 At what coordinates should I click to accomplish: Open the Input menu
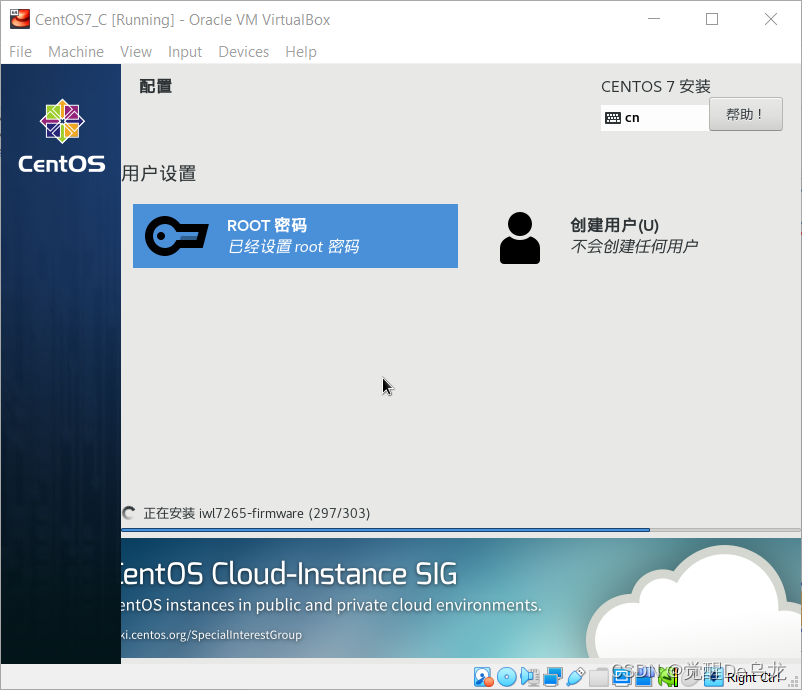[x=184, y=51]
